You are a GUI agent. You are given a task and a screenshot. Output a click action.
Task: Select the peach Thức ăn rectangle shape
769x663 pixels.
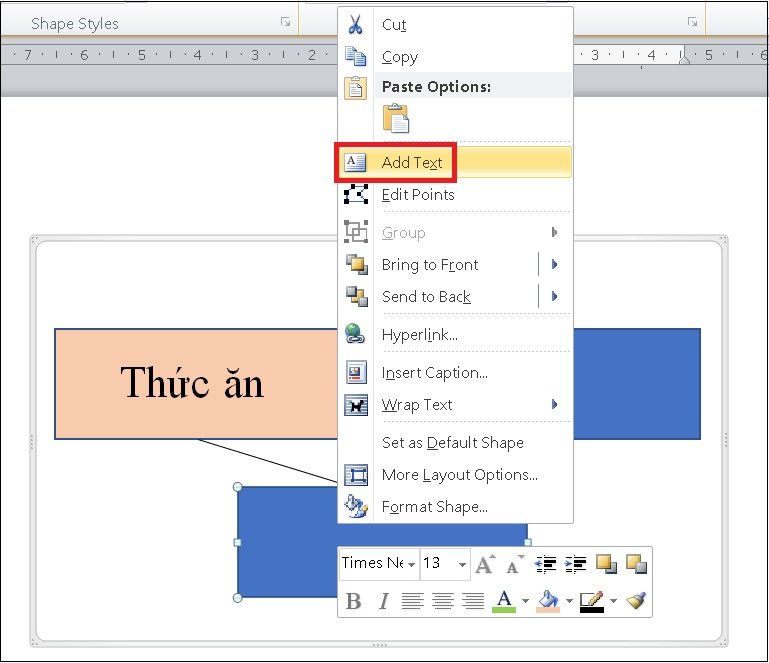coord(196,383)
